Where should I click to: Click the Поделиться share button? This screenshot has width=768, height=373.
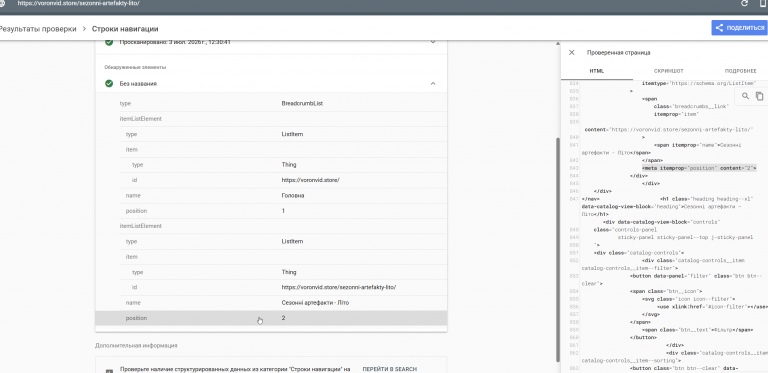[x=739, y=28]
